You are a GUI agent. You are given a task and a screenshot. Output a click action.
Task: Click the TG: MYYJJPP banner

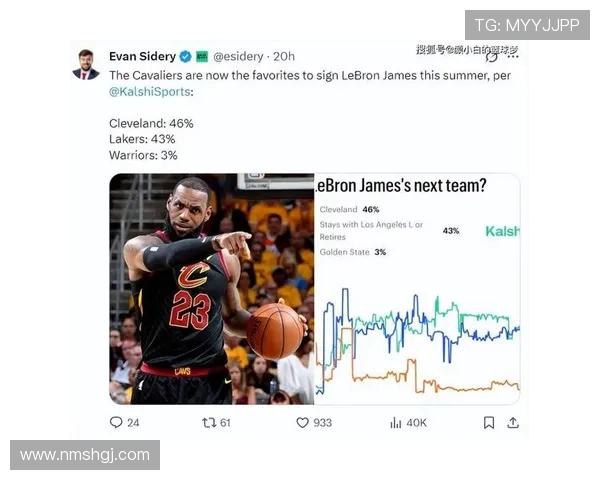(x=527, y=25)
